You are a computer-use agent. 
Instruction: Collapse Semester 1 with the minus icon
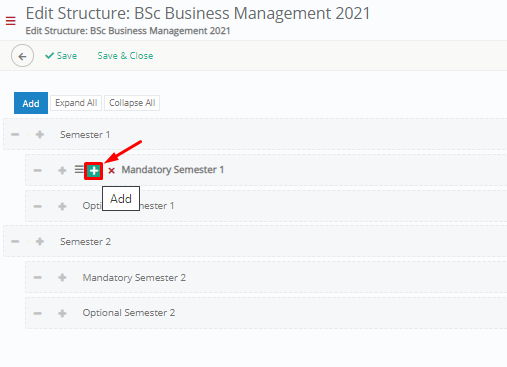pyautogui.click(x=15, y=135)
